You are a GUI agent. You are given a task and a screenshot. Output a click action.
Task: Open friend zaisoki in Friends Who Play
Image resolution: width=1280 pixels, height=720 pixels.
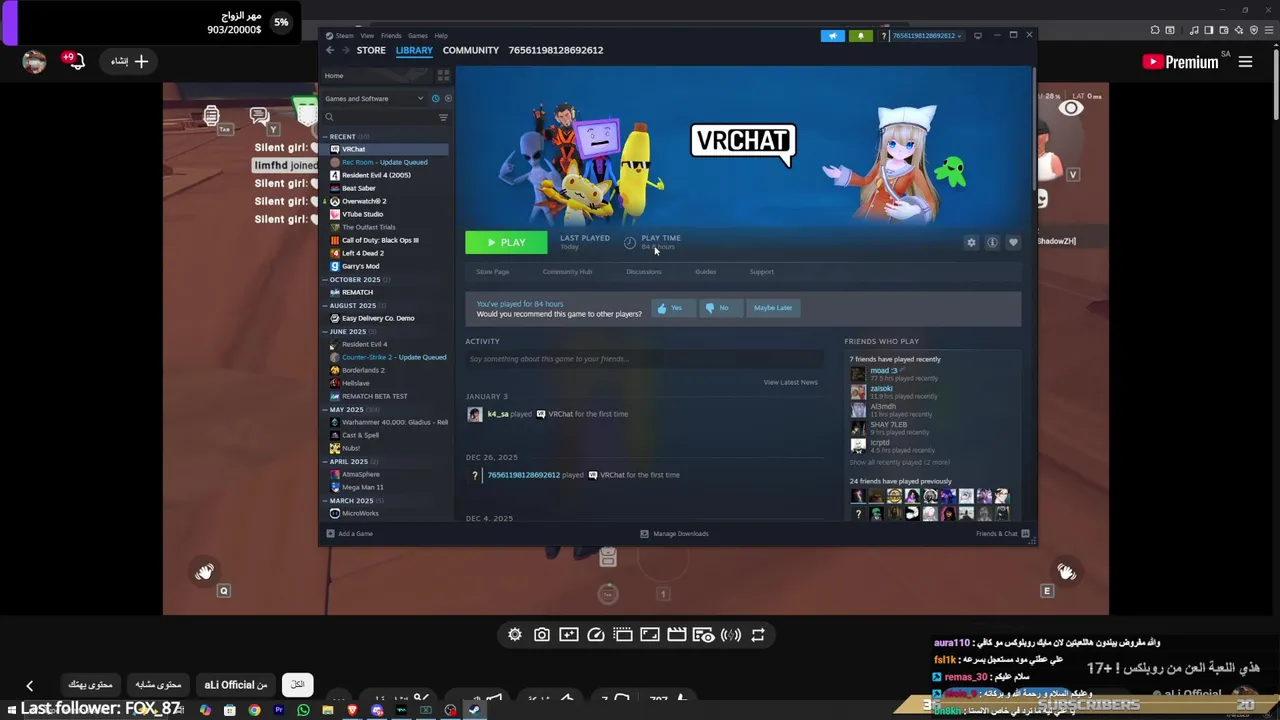point(881,389)
